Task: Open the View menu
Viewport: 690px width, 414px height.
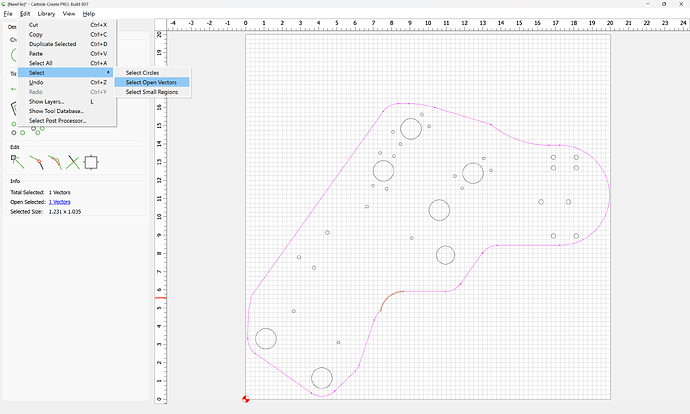Action: [x=69, y=14]
